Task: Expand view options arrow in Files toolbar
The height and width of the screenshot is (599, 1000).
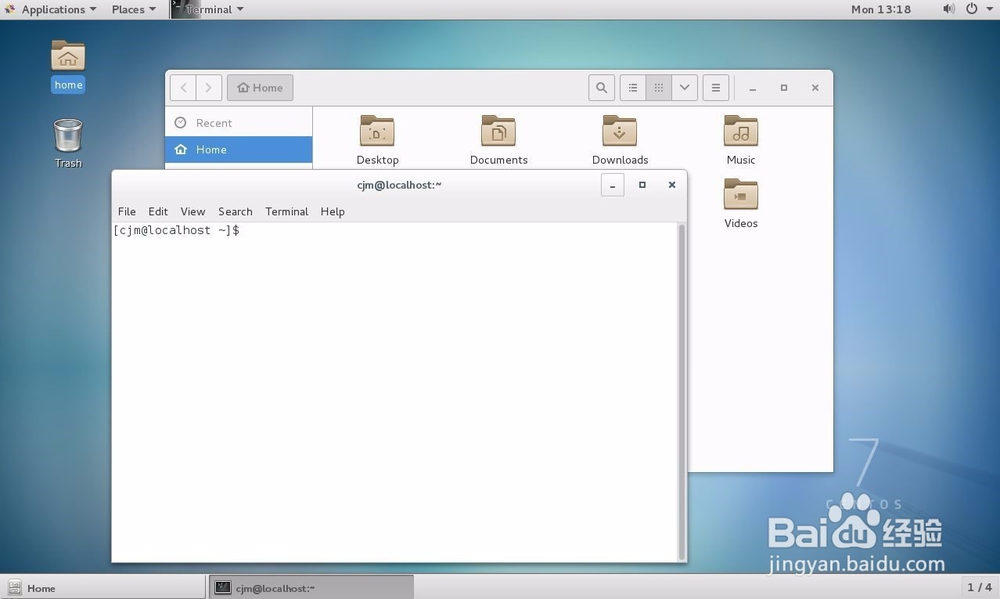Action: (684, 87)
